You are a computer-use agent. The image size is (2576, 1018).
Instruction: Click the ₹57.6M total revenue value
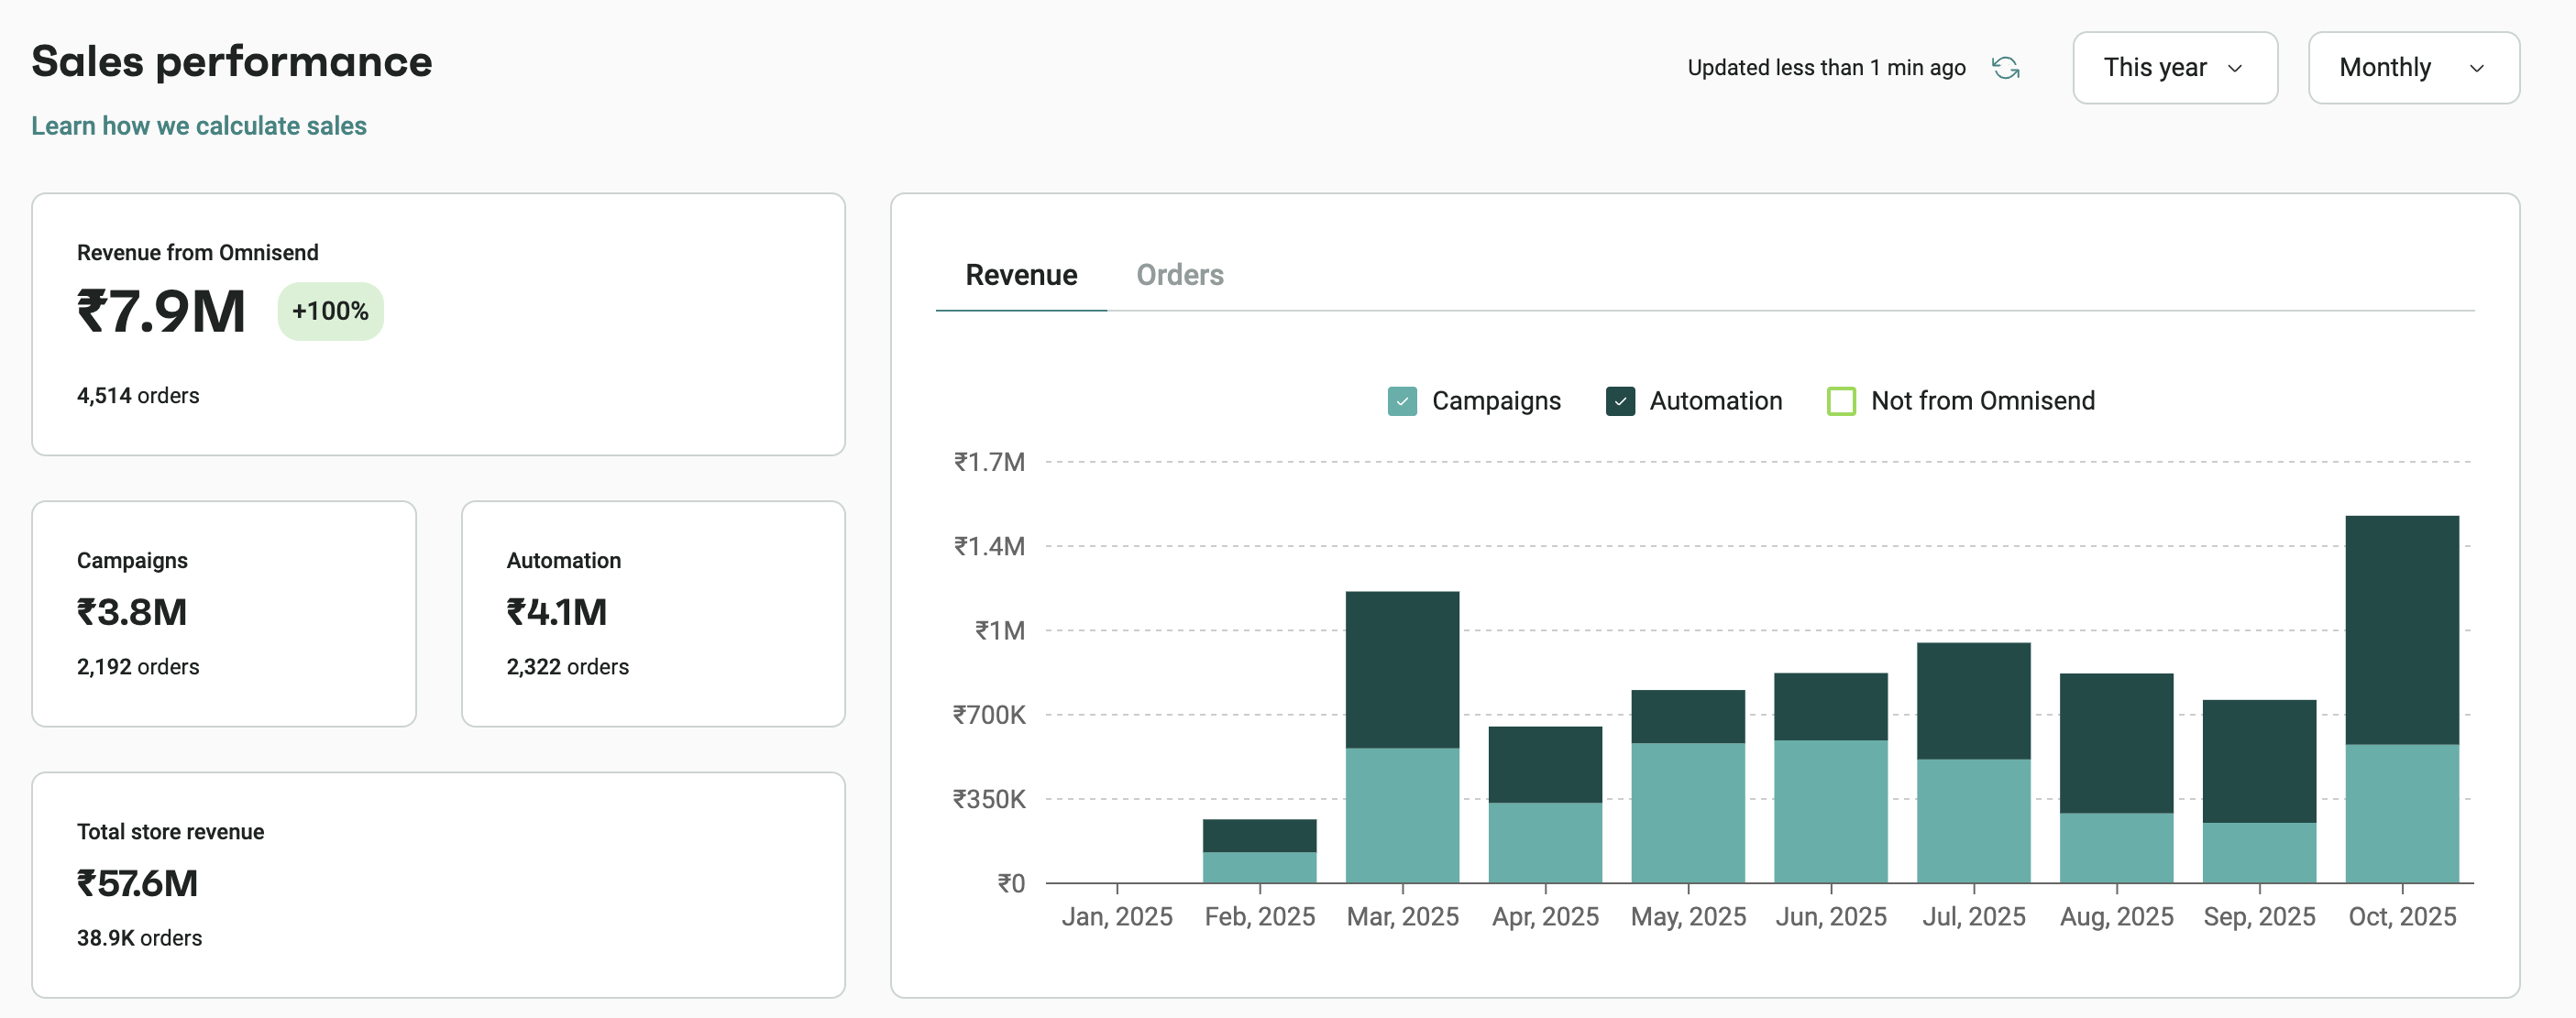(x=137, y=883)
